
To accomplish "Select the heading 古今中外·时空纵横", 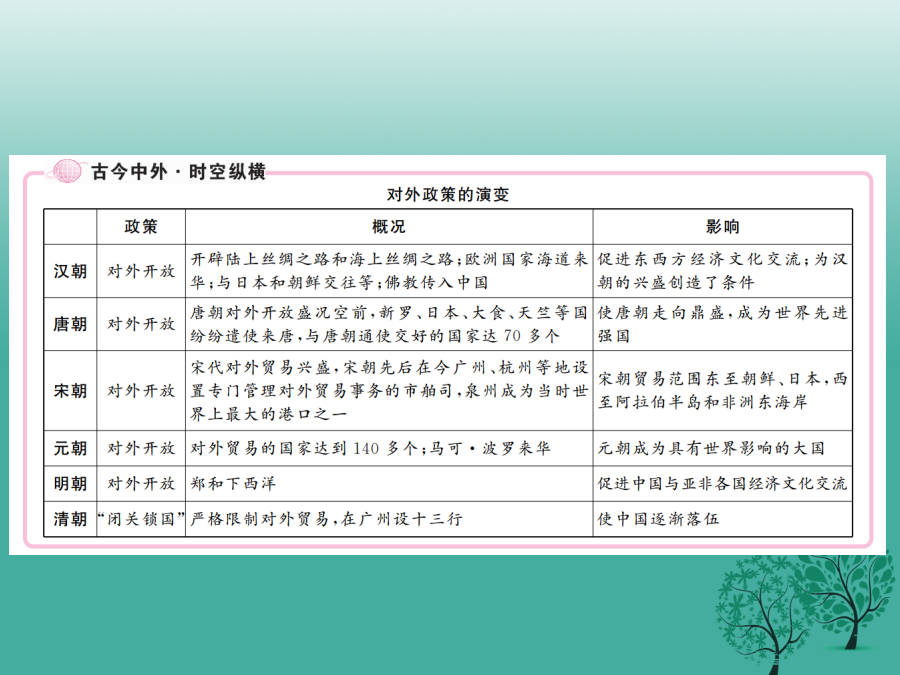I will pyautogui.click(x=177, y=172).
